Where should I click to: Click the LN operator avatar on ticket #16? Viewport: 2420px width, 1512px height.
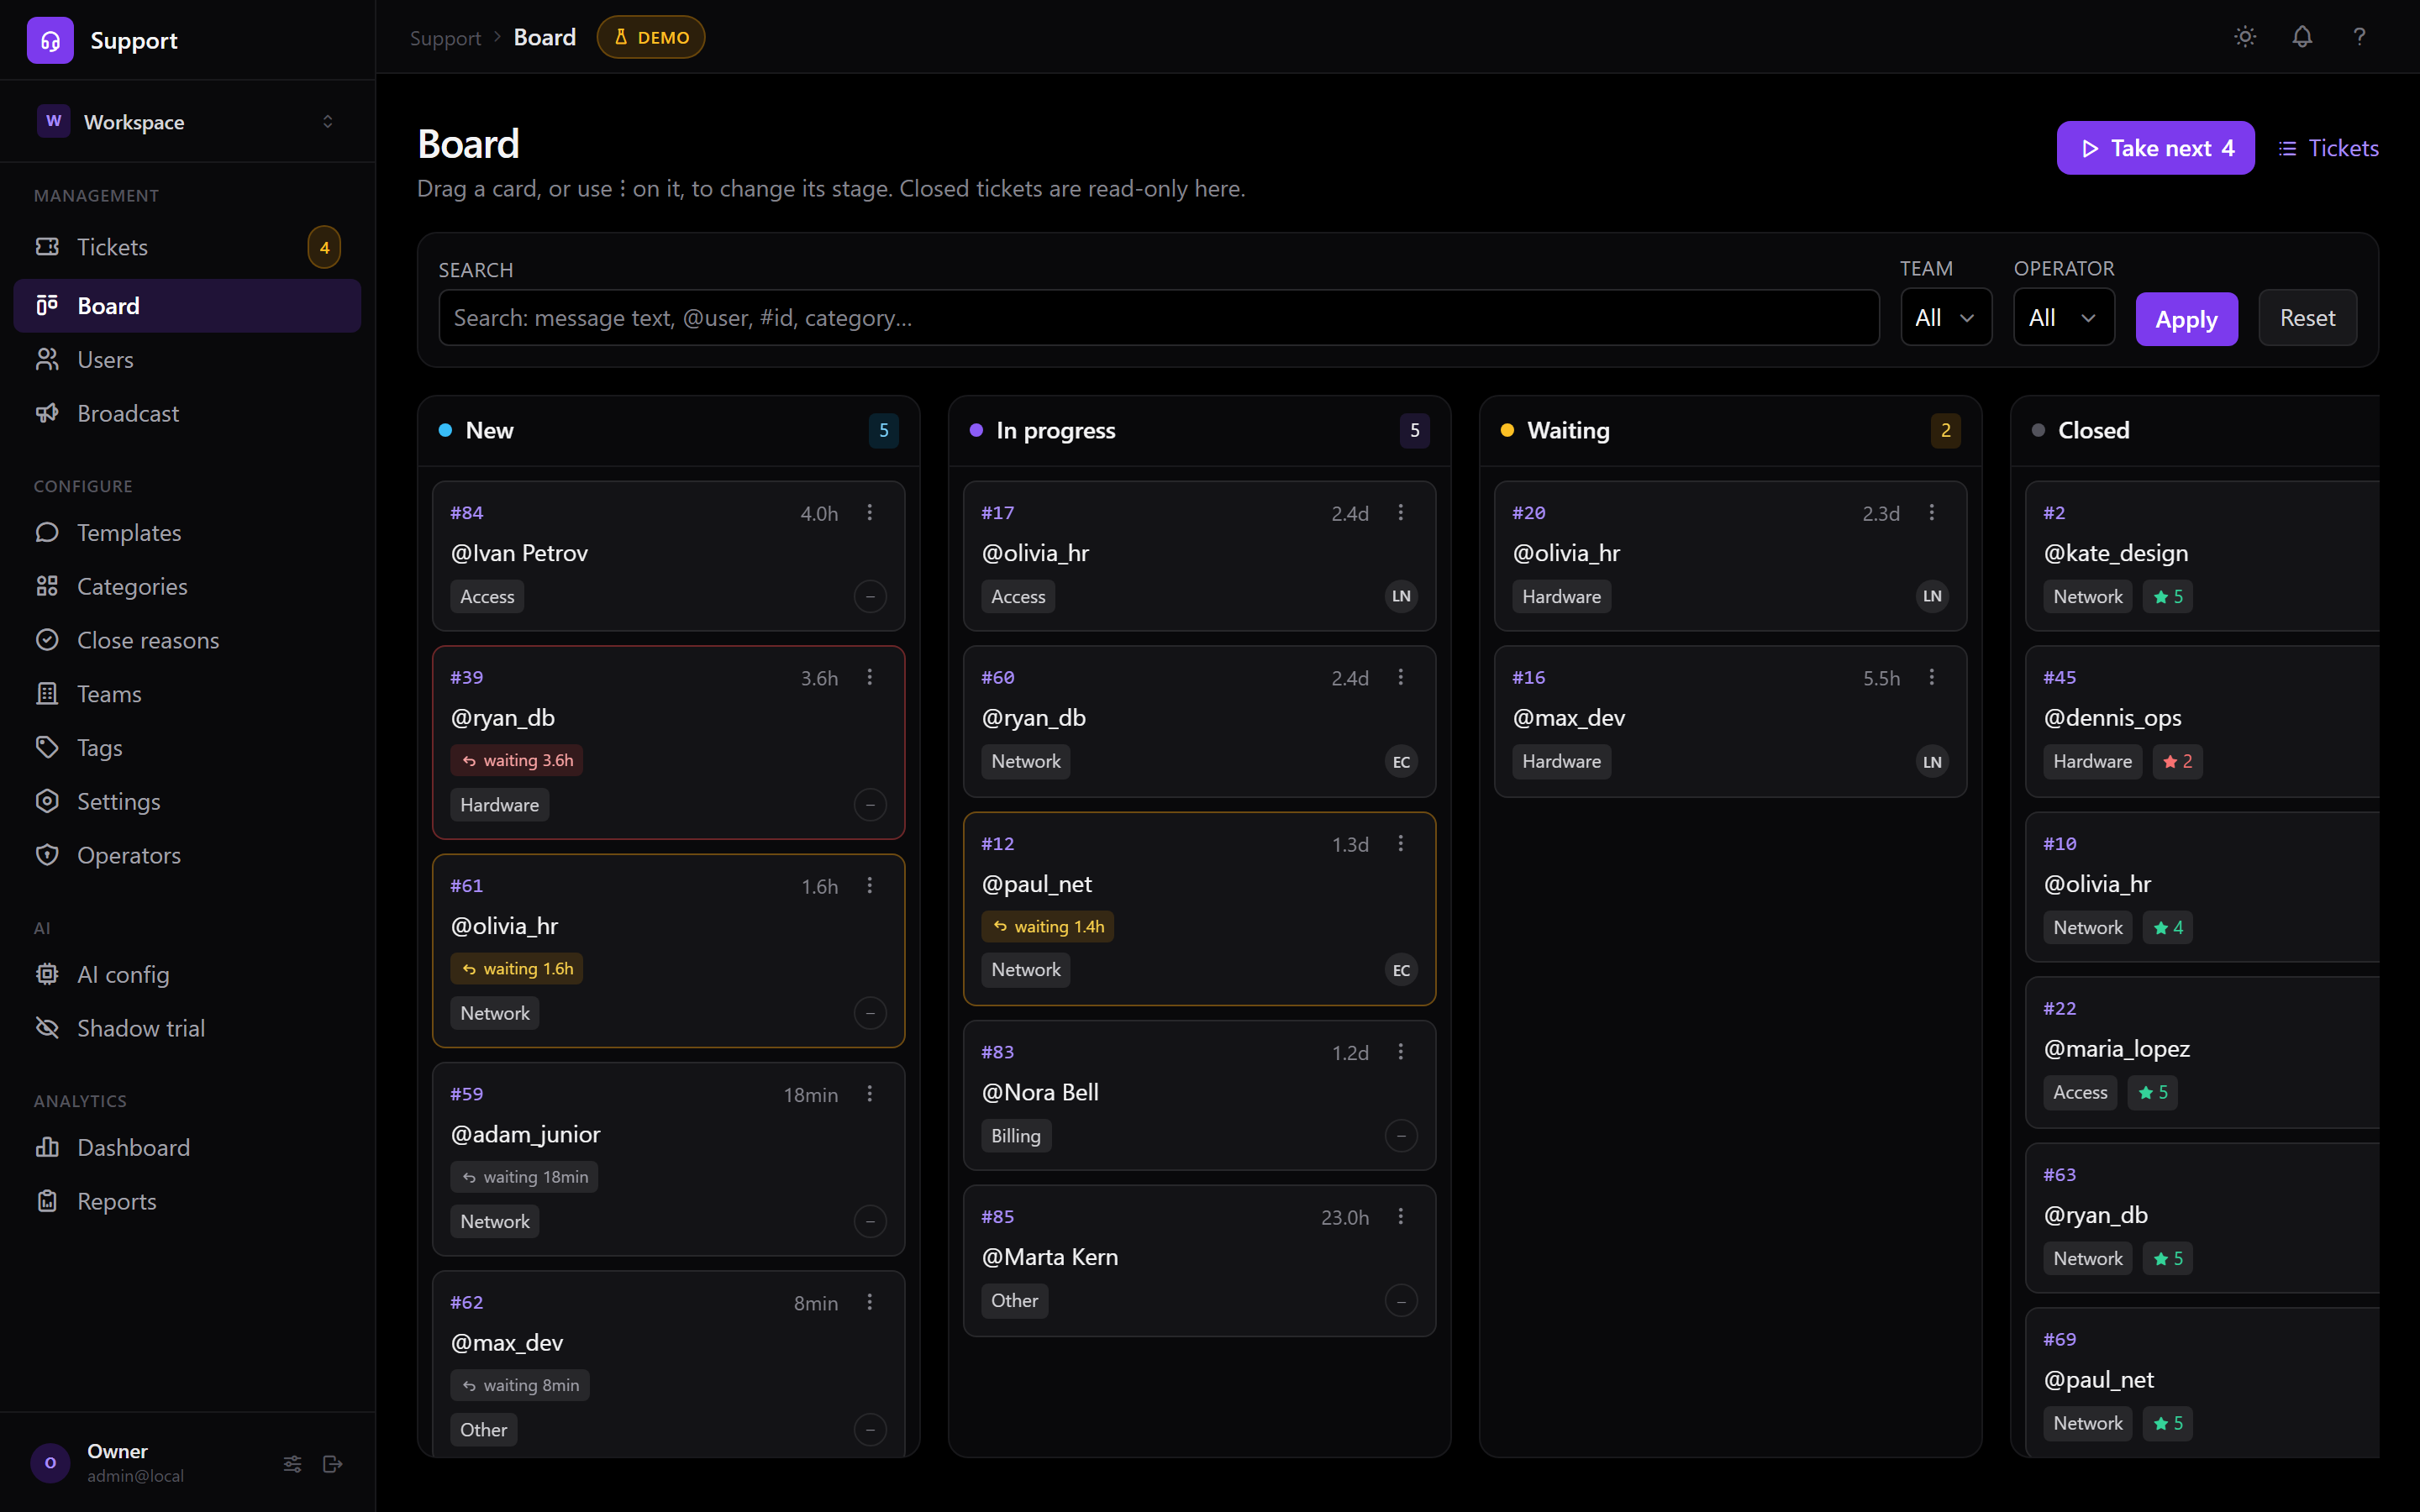1932,762
